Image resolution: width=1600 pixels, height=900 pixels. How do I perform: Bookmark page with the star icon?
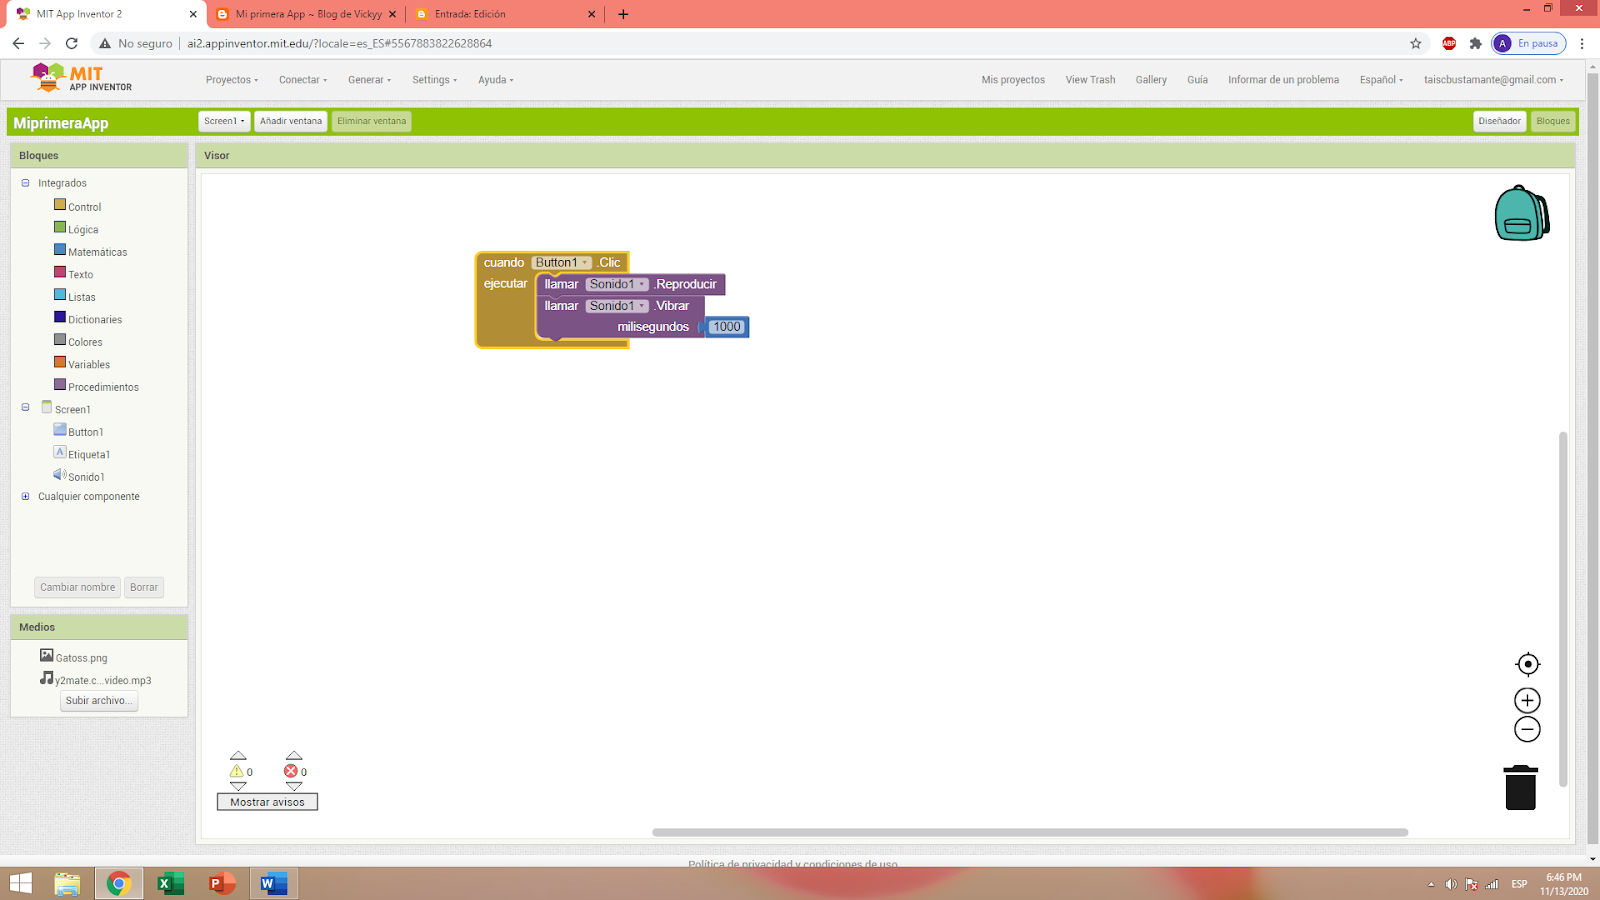pyautogui.click(x=1415, y=43)
